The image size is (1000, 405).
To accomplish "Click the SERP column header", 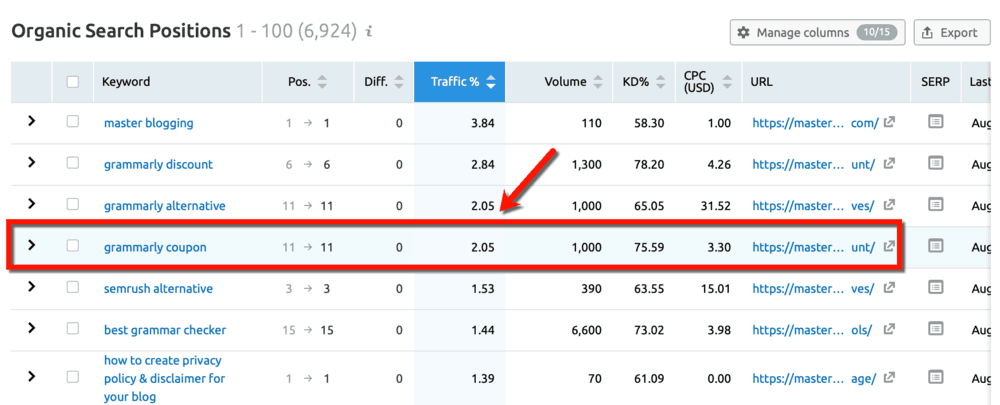I will click(x=936, y=82).
